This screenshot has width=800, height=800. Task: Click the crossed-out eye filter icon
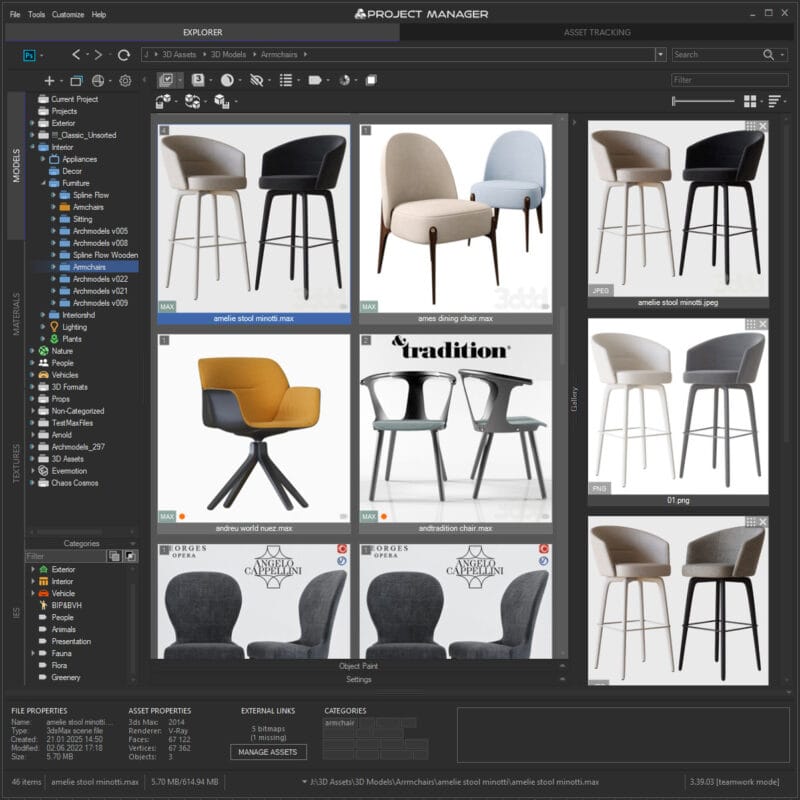(257, 80)
